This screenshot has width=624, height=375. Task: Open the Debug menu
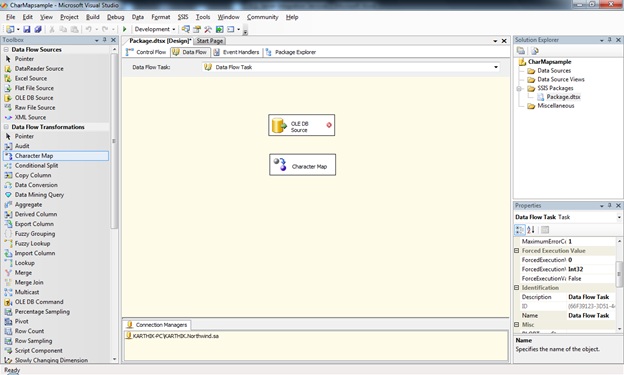pyautogui.click(x=115, y=17)
